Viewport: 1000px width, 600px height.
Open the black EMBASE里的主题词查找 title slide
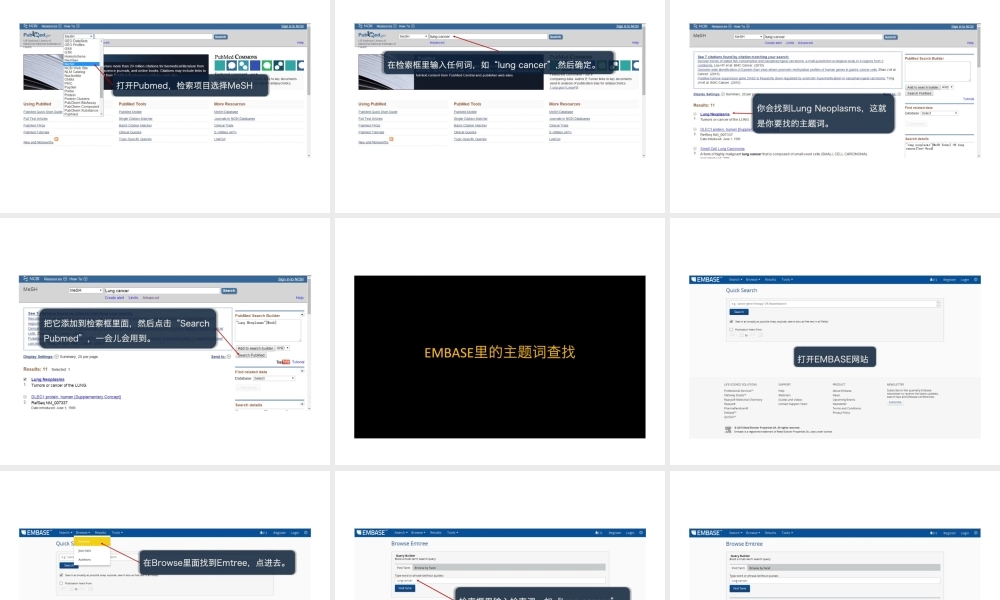(499, 353)
